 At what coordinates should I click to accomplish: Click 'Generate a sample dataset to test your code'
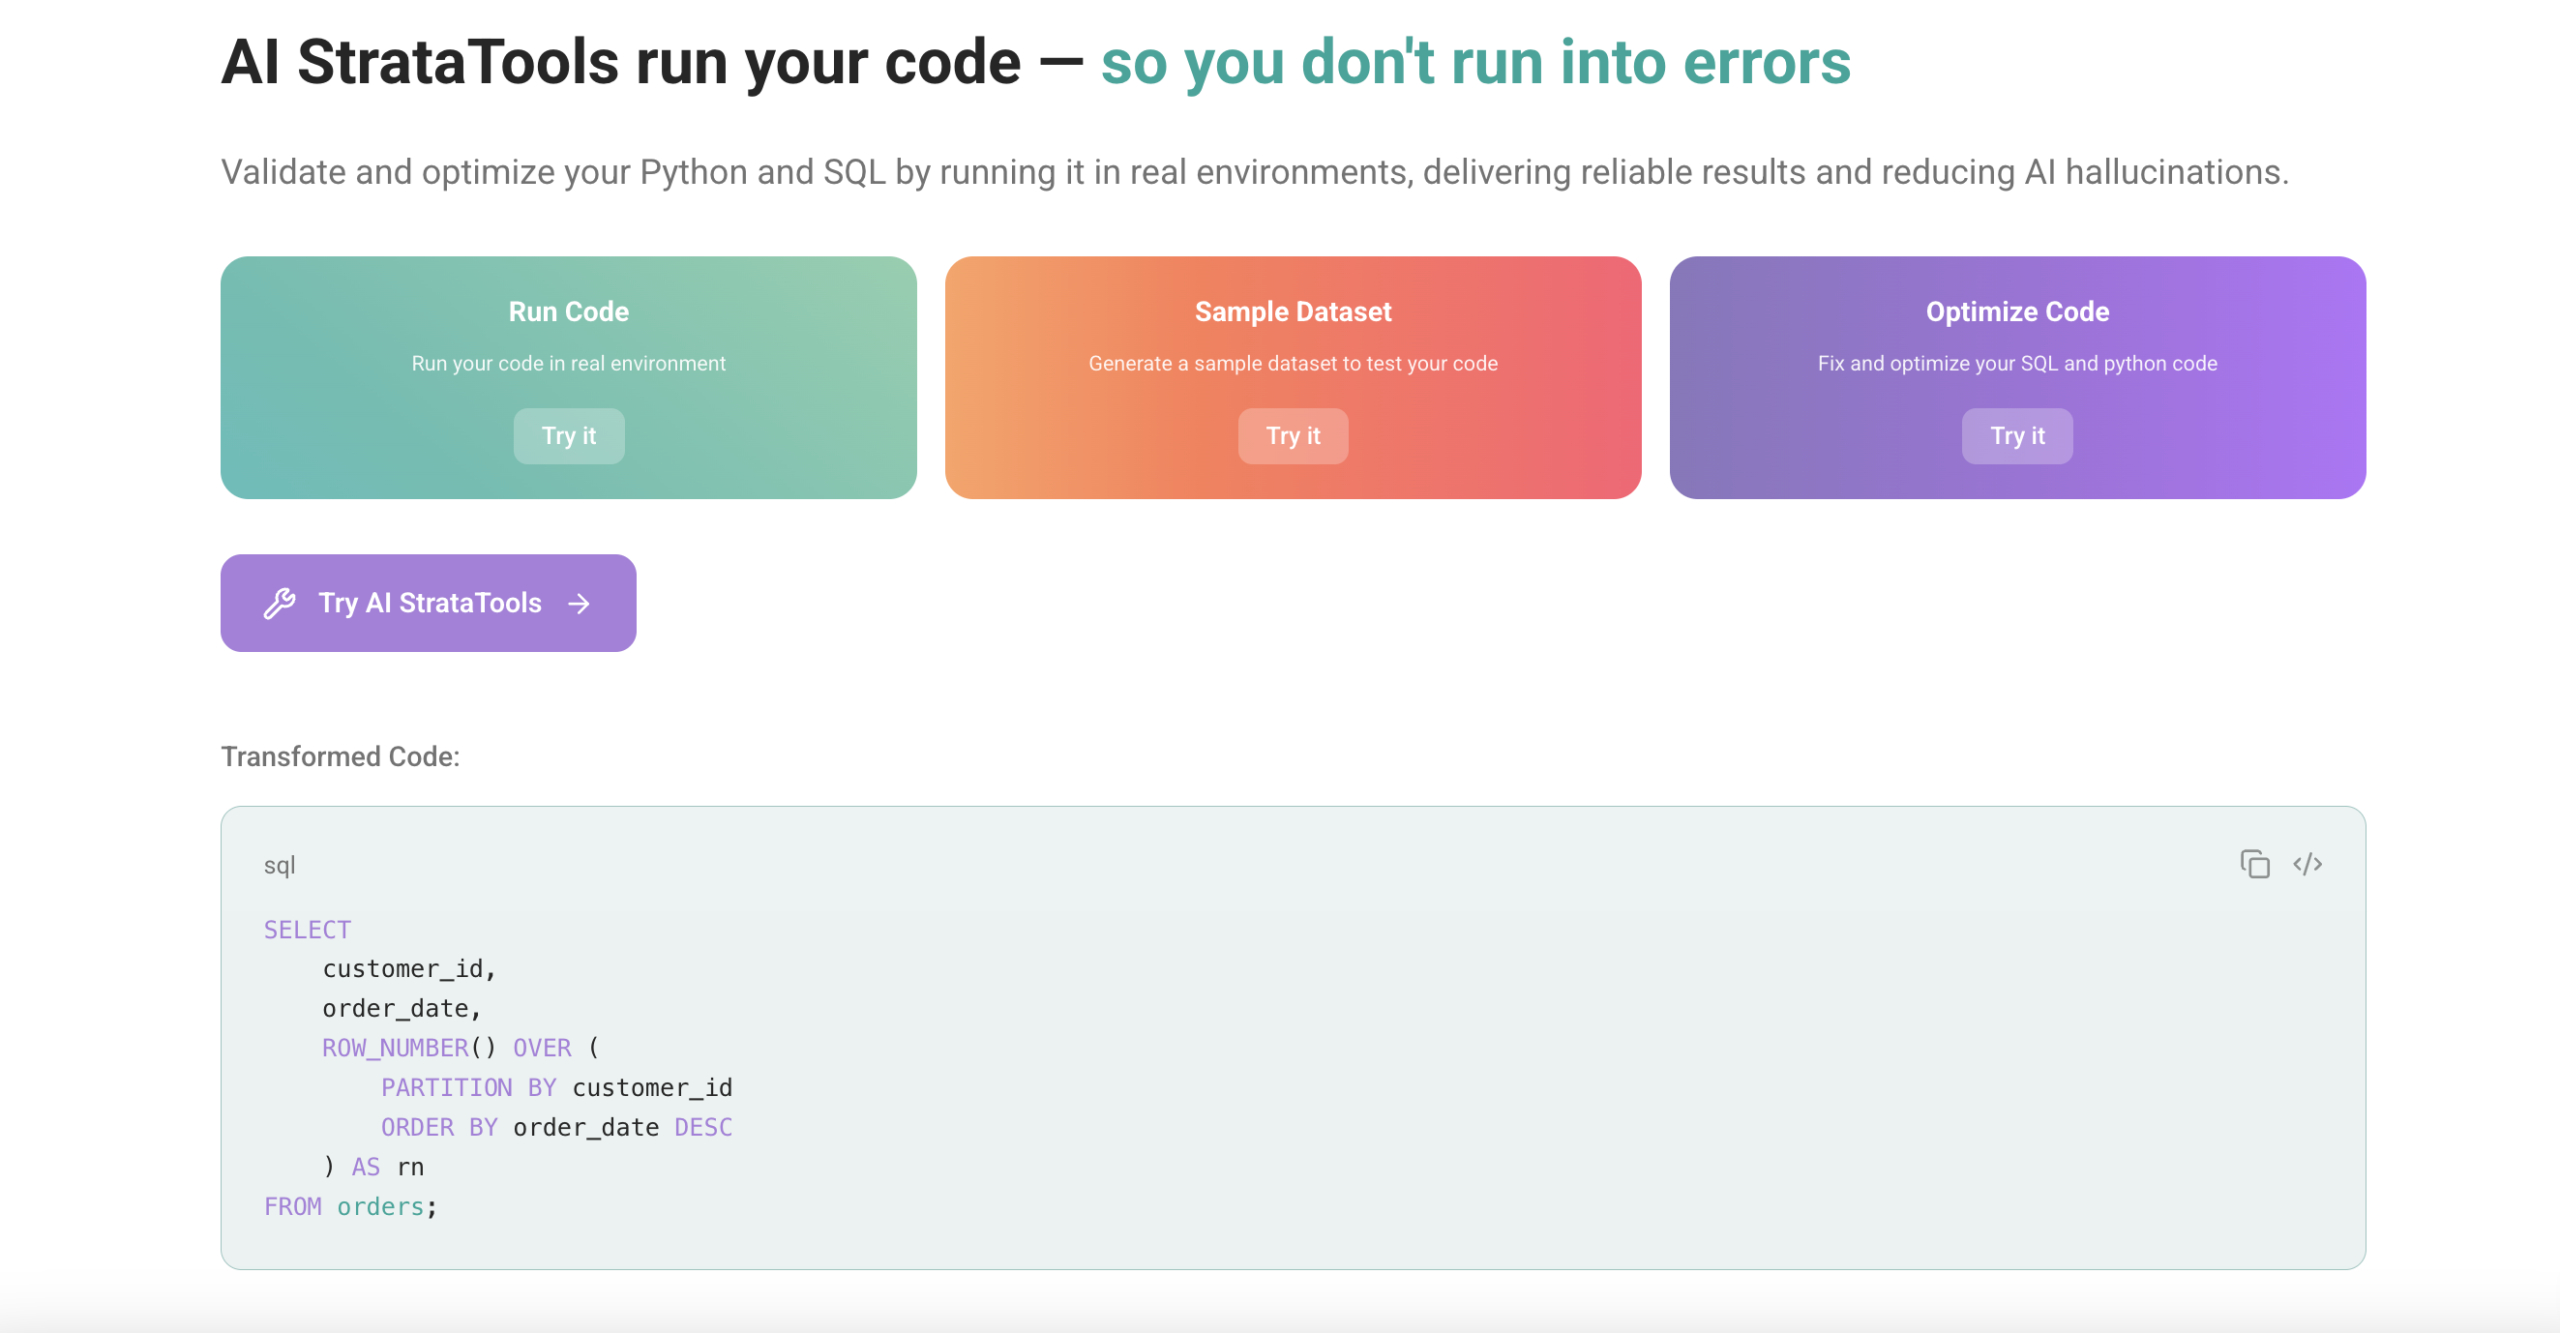(x=1293, y=364)
